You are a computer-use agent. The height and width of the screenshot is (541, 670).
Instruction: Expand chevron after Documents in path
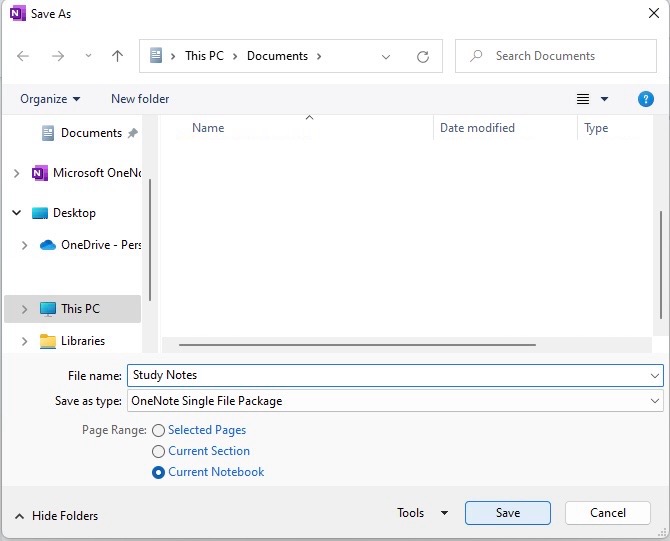[319, 56]
